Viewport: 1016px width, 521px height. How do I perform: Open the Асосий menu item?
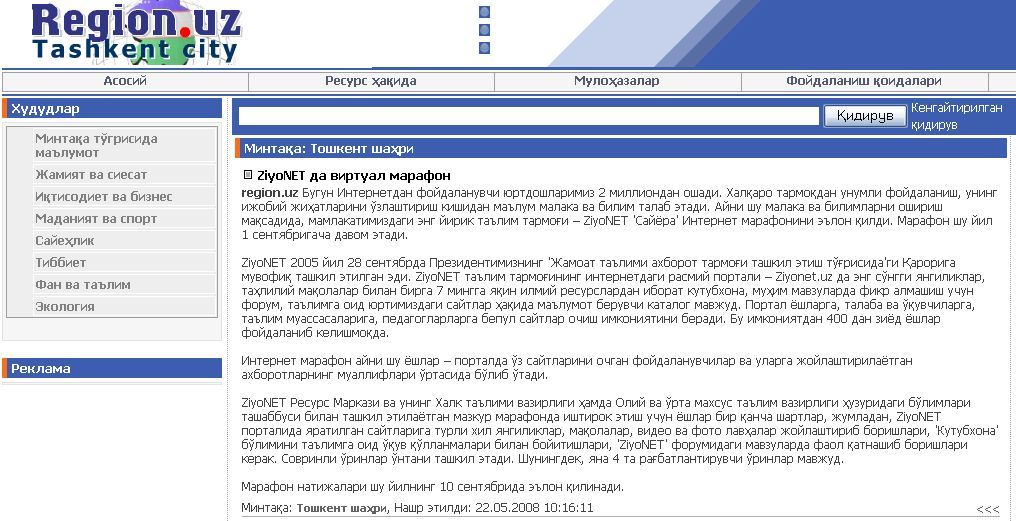pos(125,81)
